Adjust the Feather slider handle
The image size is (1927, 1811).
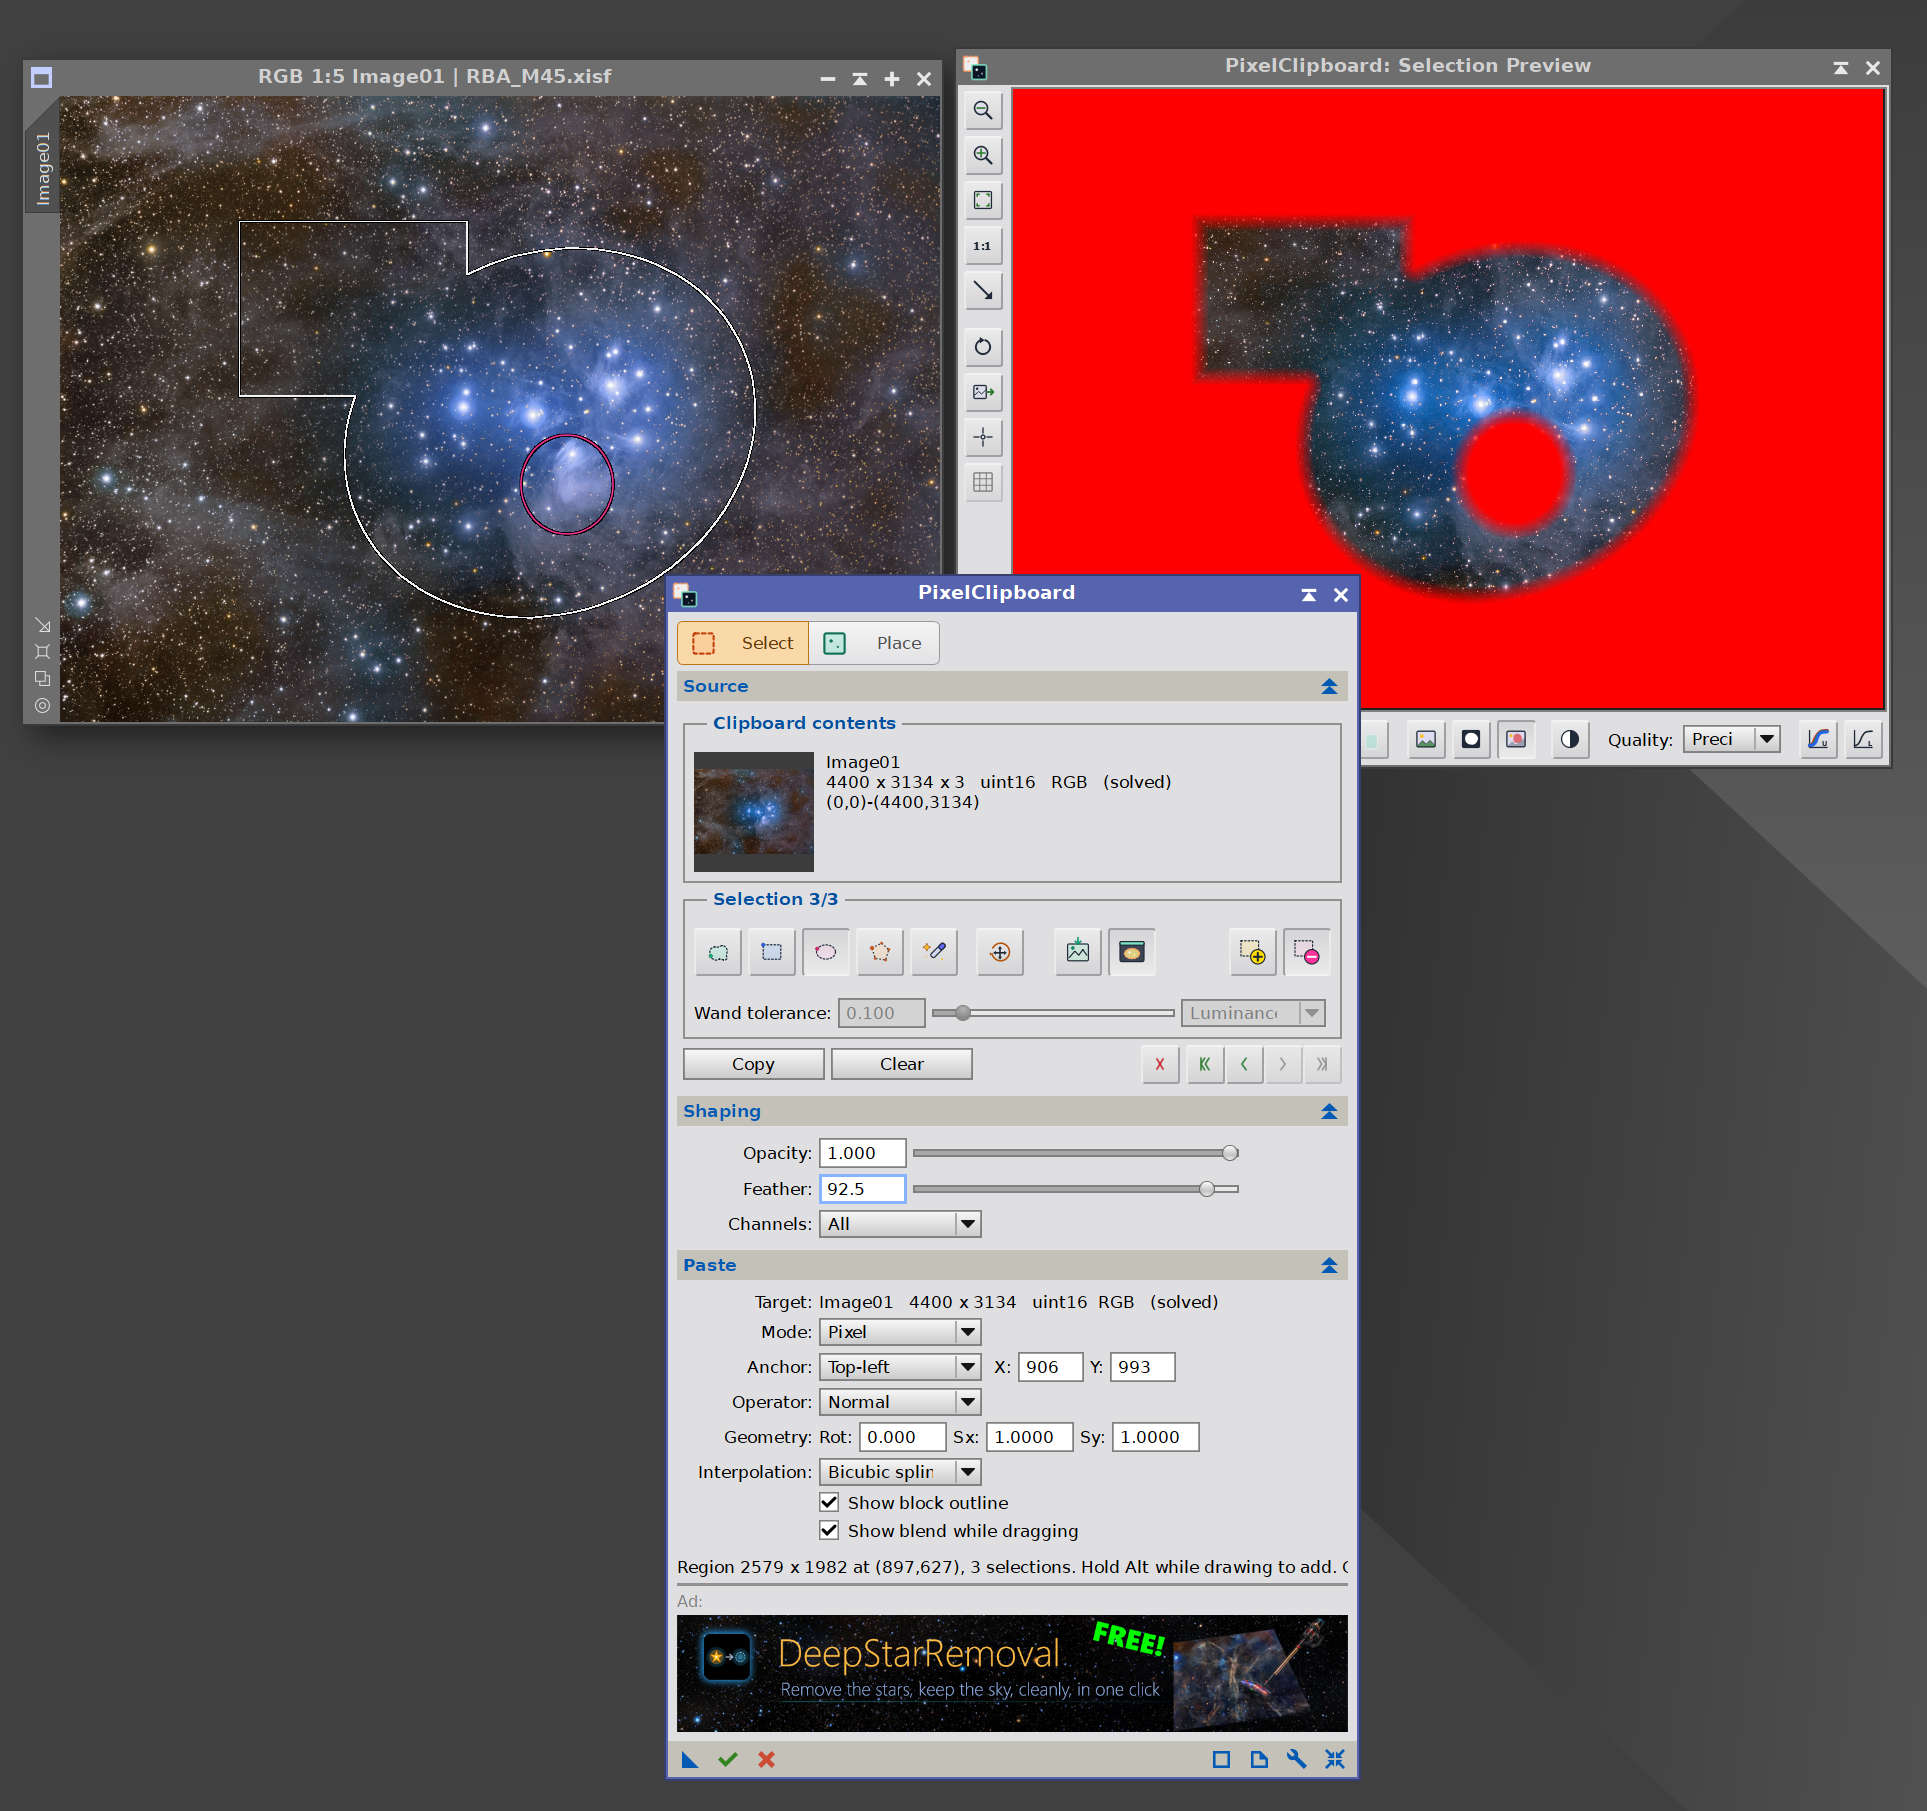point(1207,1189)
